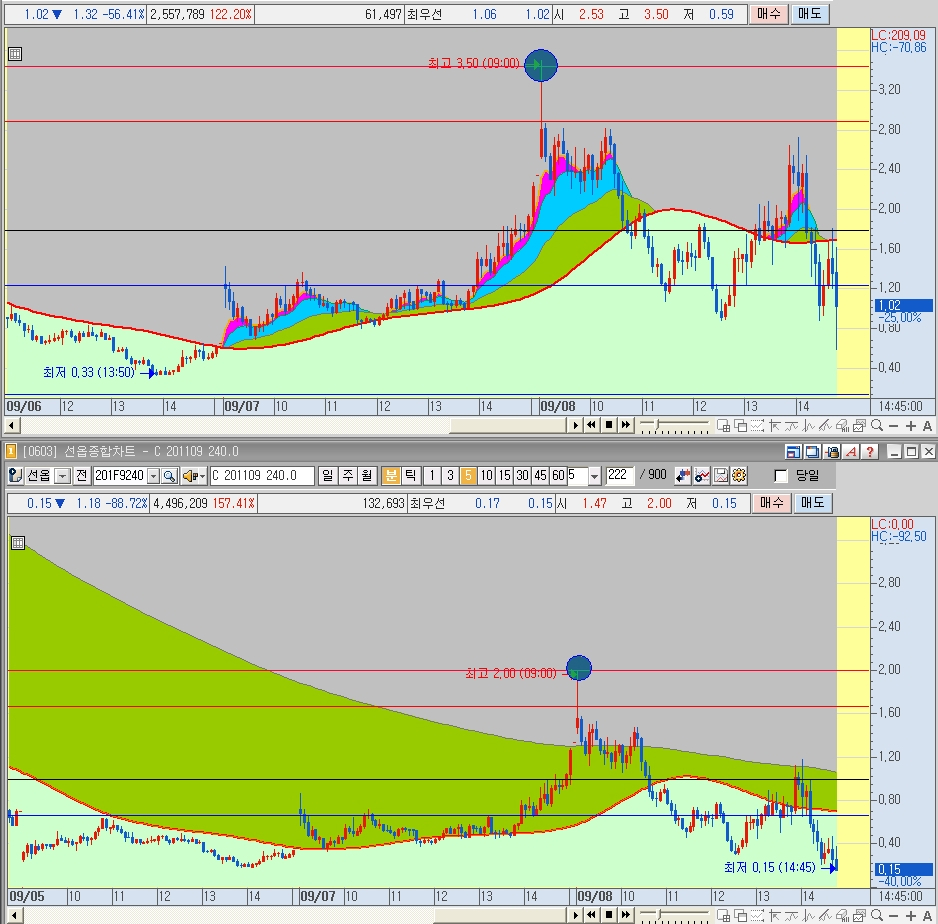Select the 30 minute interval tab
Image resolution: width=938 pixels, height=924 pixels.
(x=522, y=476)
